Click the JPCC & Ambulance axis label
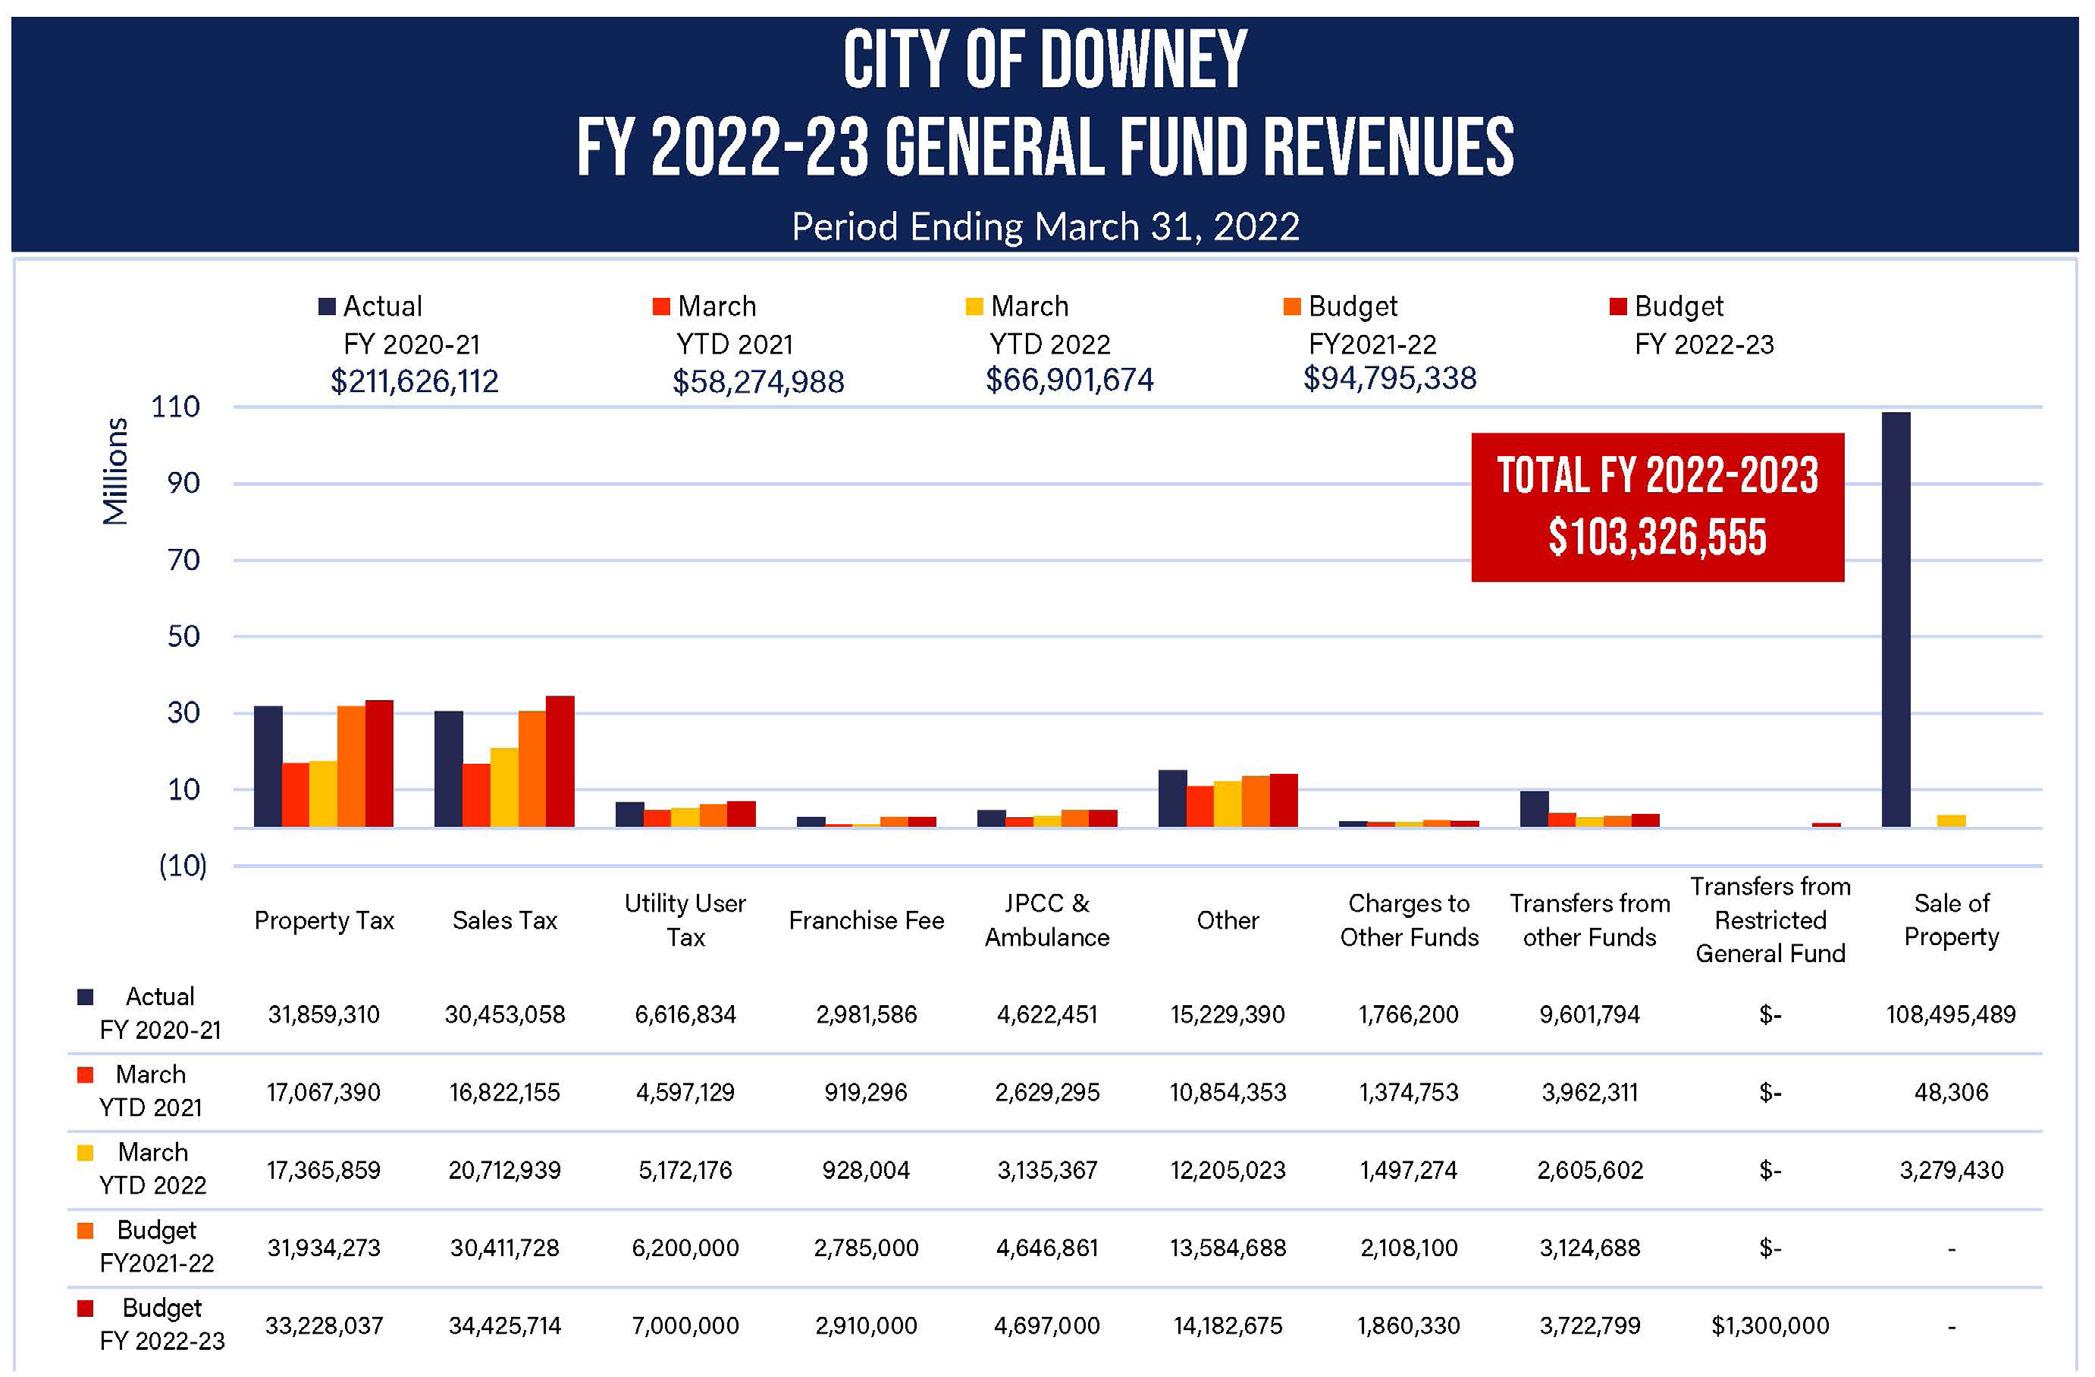This screenshot has height=1377, width=2095. pos(1047,920)
